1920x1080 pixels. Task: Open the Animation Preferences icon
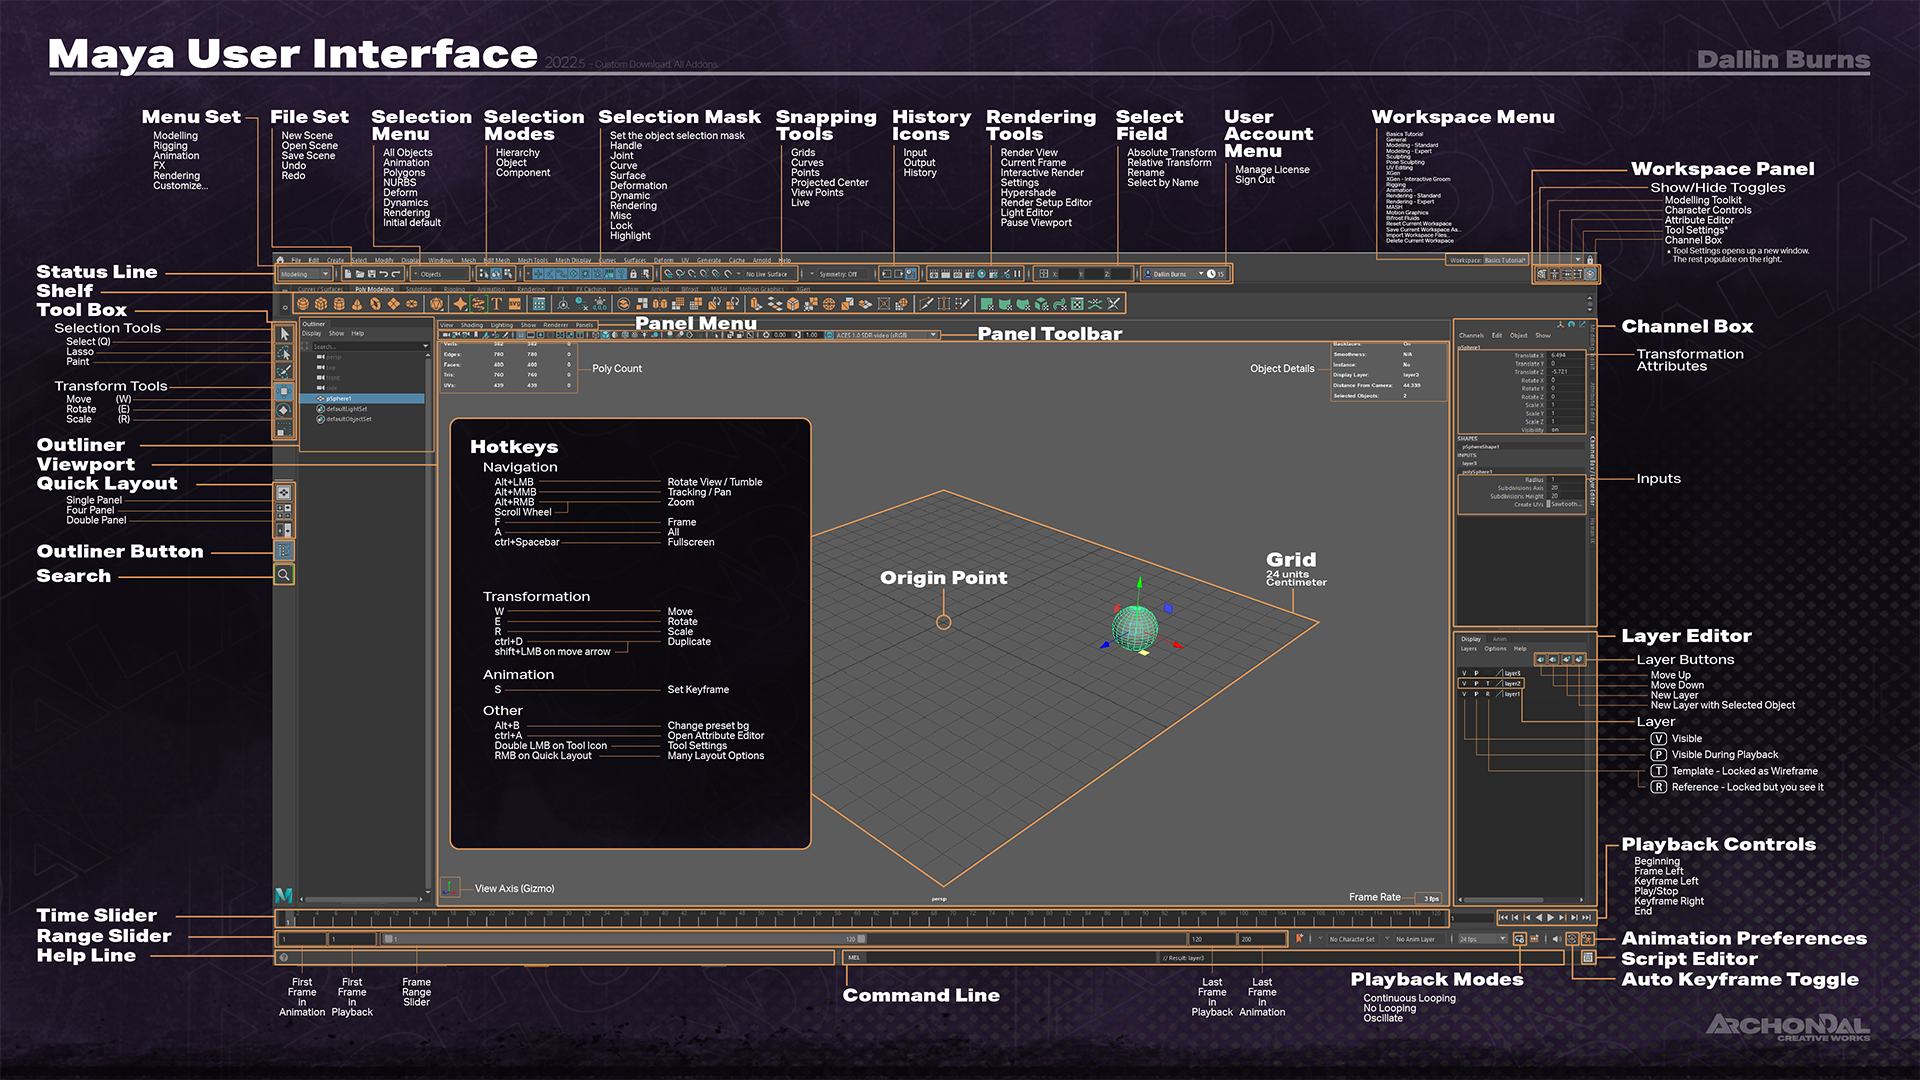pyautogui.click(x=1587, y=939)
